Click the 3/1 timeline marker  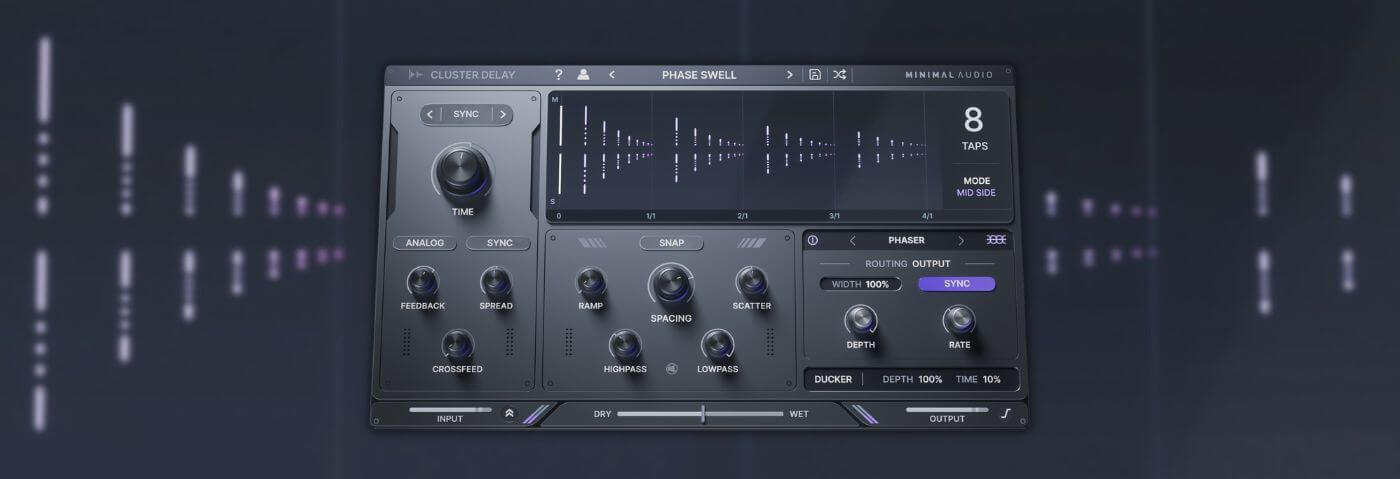tap(834, 216)
